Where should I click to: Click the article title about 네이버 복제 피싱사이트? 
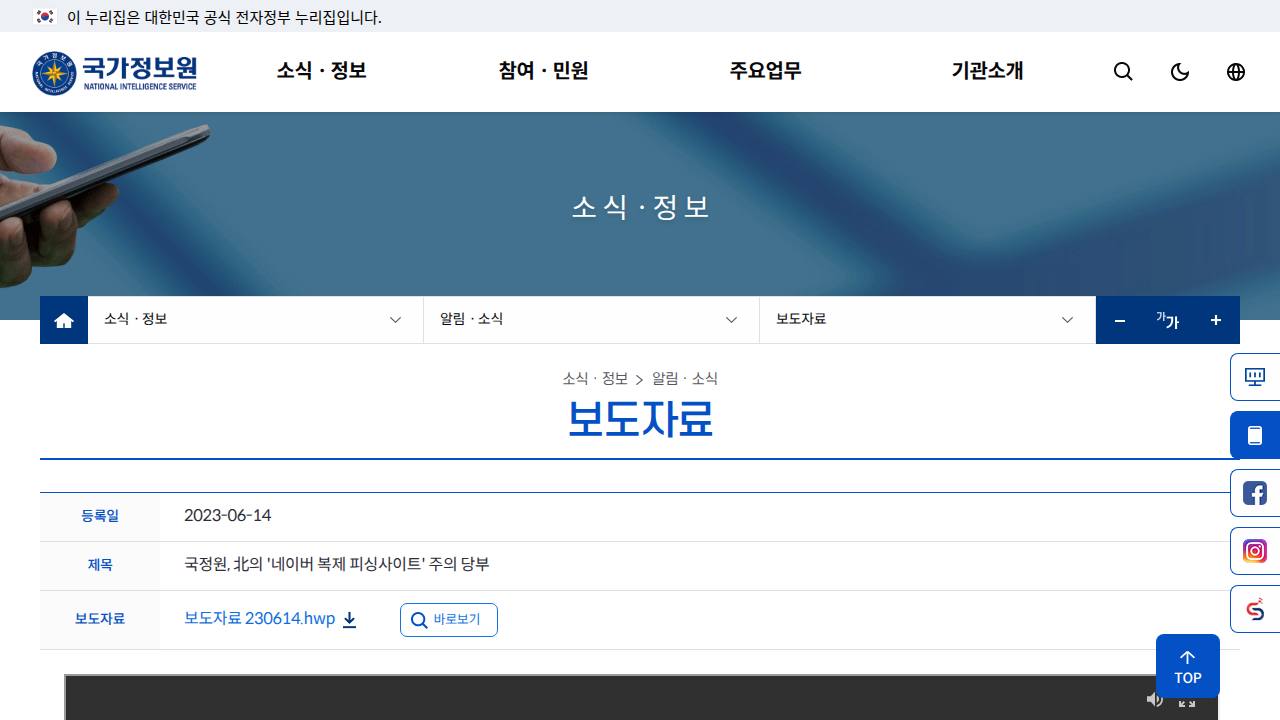(337, 565)
